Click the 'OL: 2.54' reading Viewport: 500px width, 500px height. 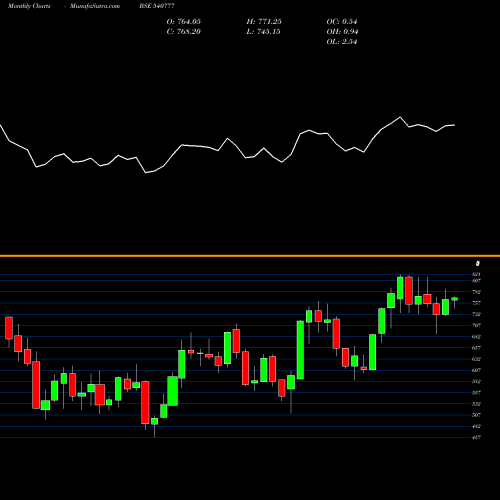342,42
